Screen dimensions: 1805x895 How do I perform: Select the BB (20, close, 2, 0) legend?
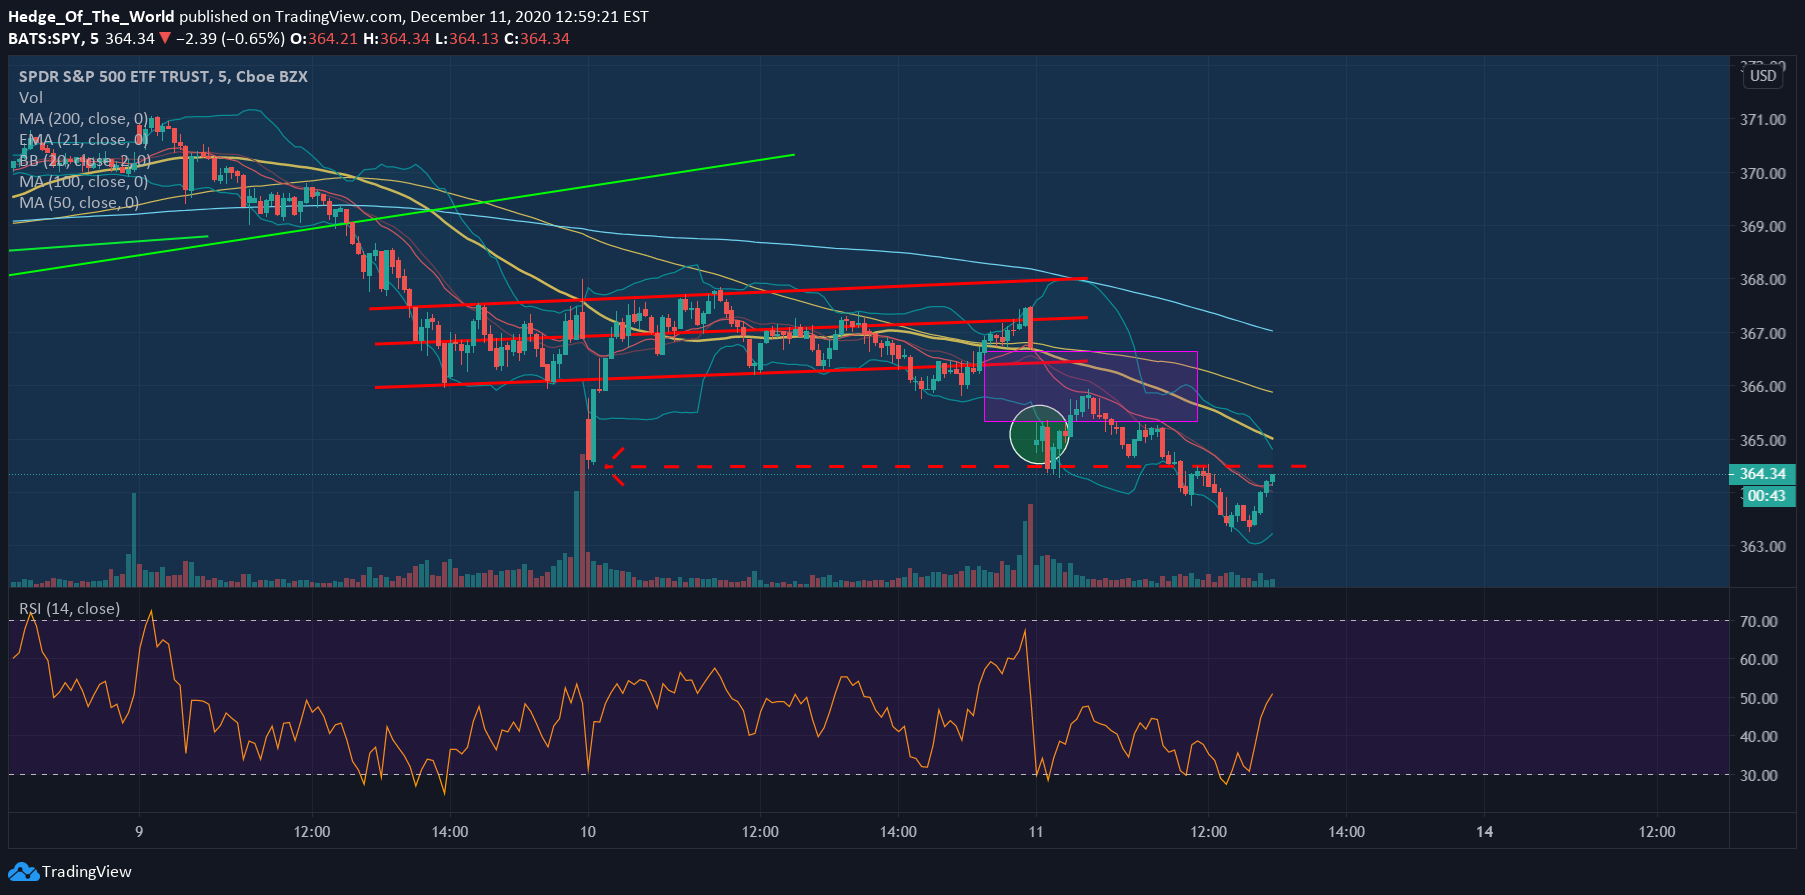tap(85, 160)
